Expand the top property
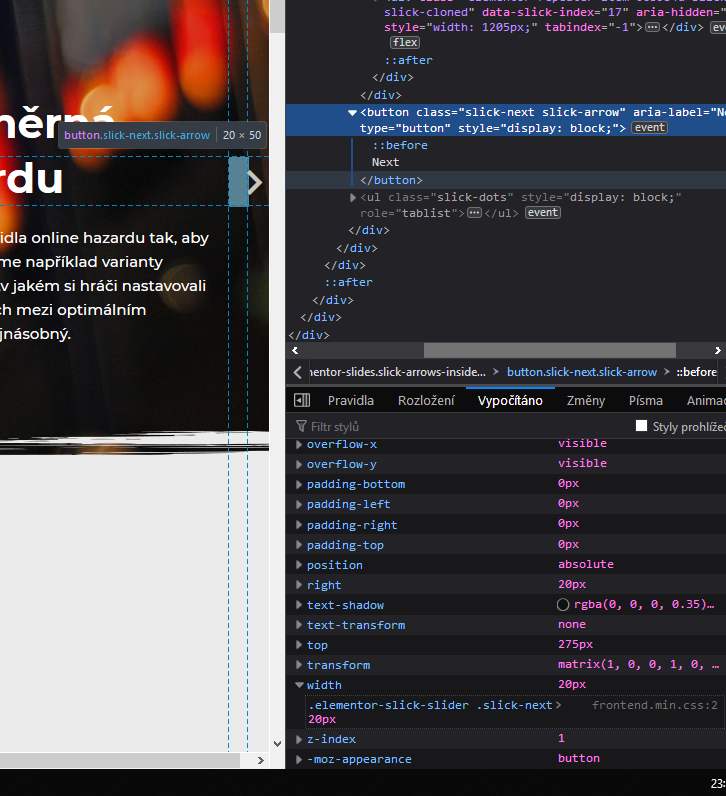 coord(299,645)
